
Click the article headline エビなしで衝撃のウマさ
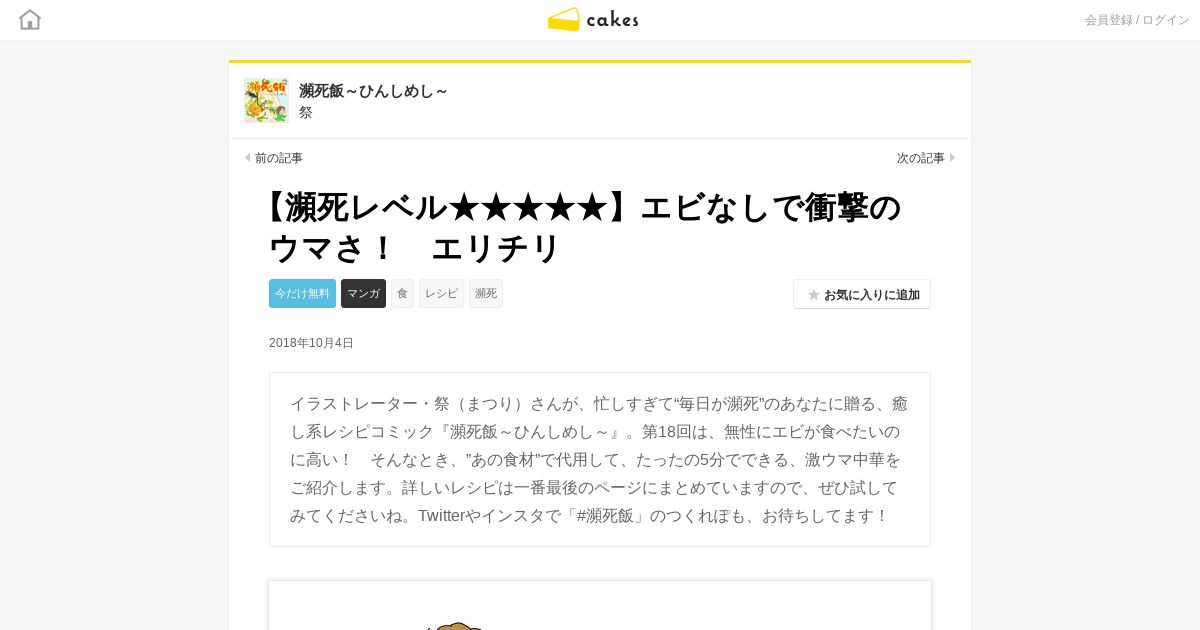coord(585,228)
